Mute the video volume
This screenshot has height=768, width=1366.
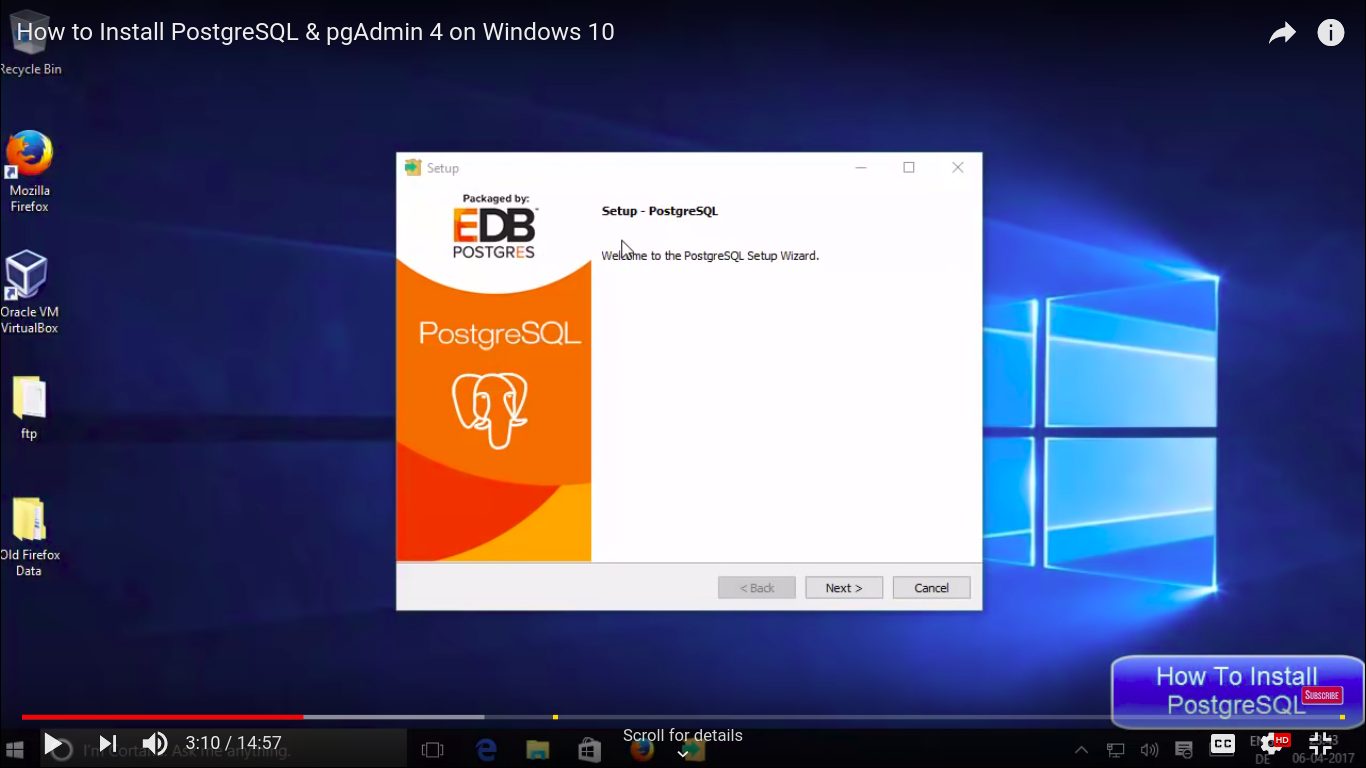tap(155, 743)
